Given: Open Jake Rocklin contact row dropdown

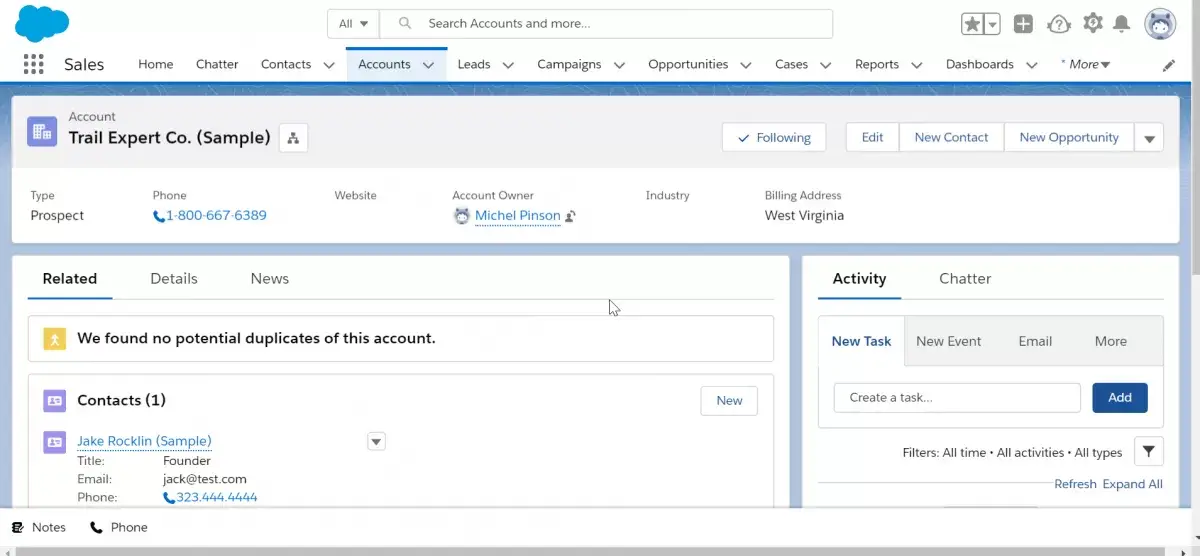Looking at the screenshot, I should (x=376, y=441).
